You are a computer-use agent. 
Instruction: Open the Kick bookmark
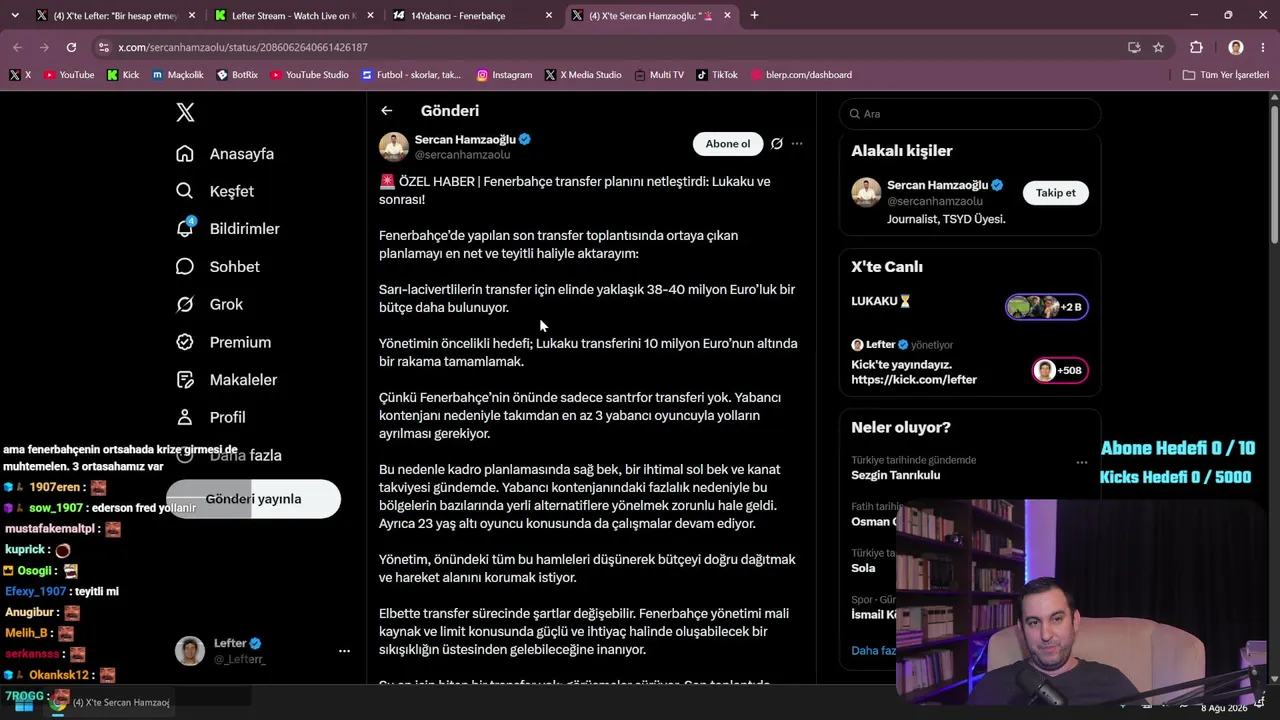(x=122, y=75)
